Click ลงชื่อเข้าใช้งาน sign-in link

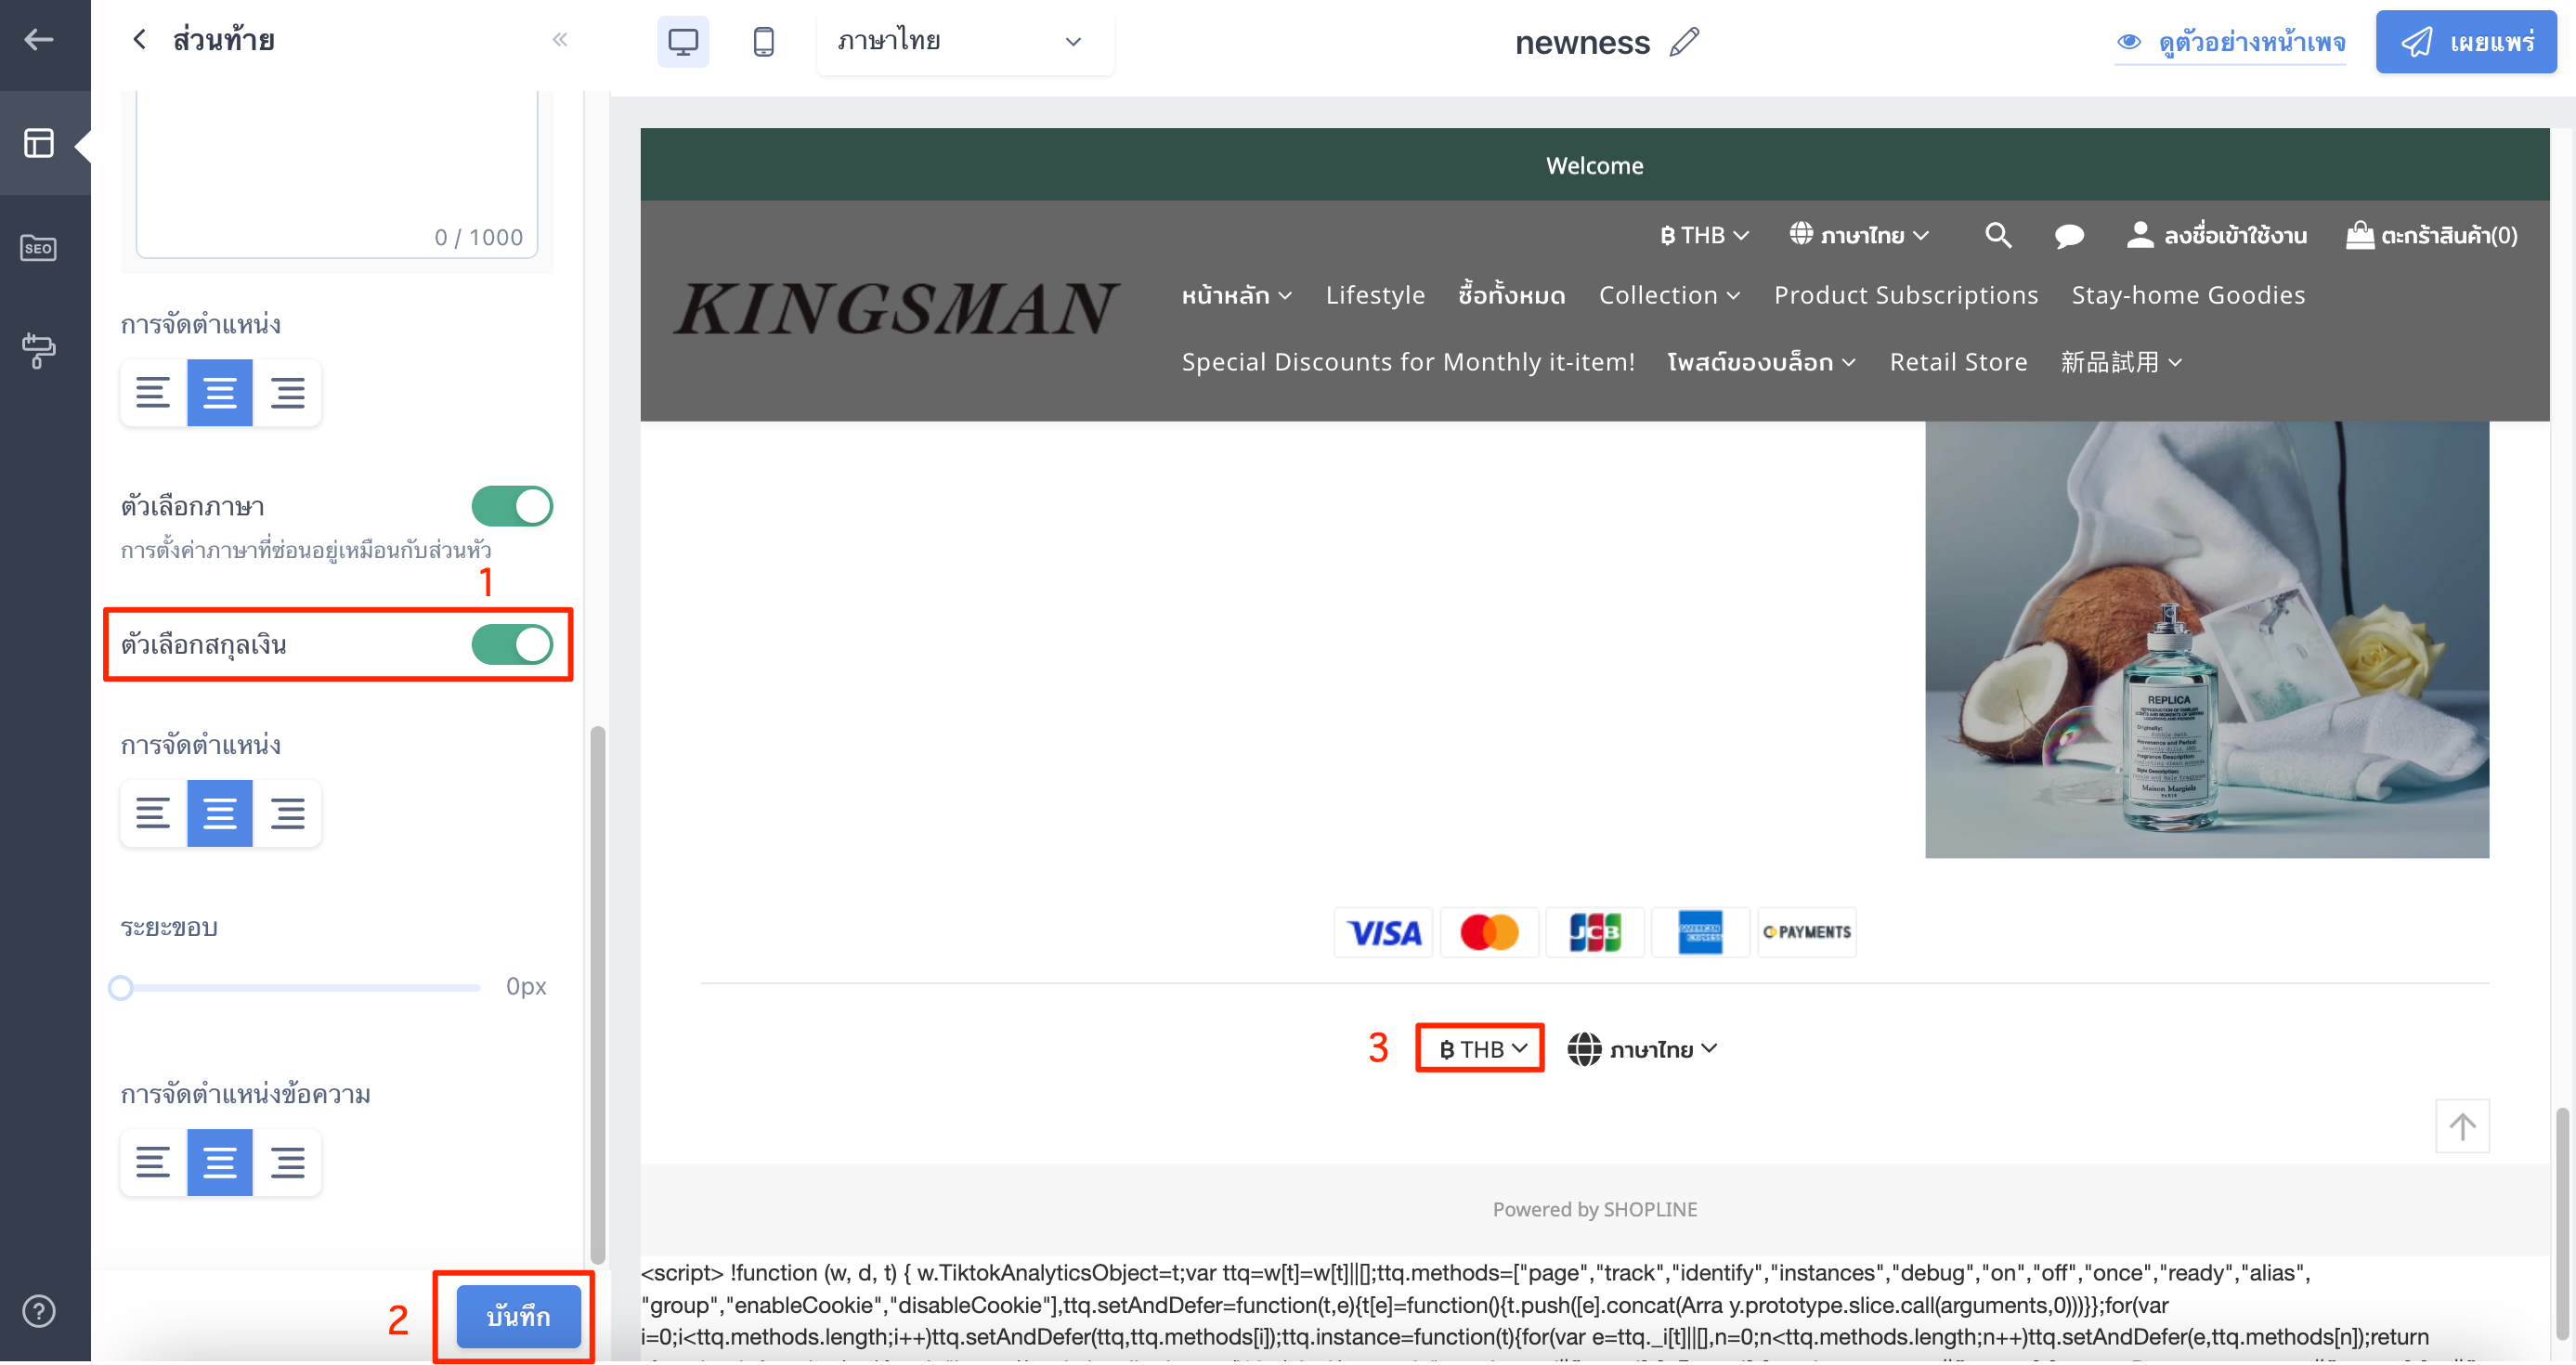pyautogui.click(x=2216, y=236)
